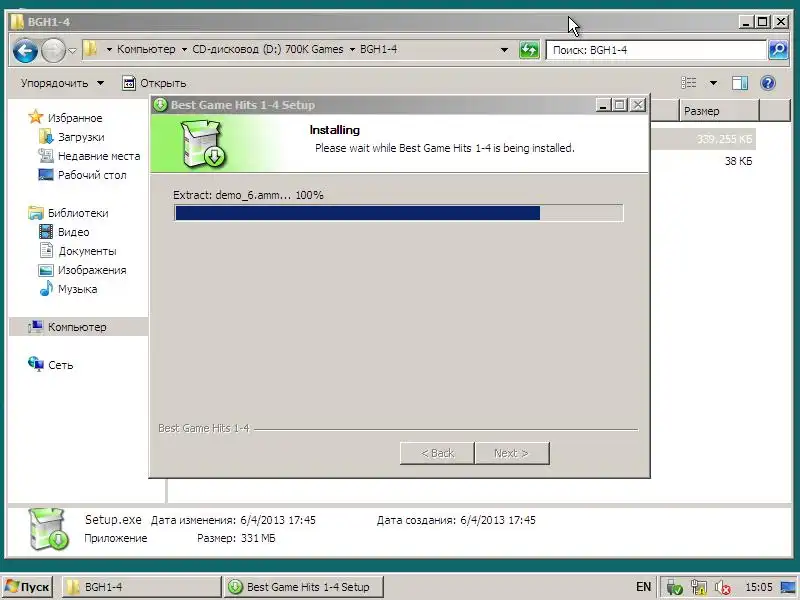Click the Открыть toolbar button
Image resolution: width=800 pixels, height=600 pixels.
pyautogui.click(x=154, y=83)
